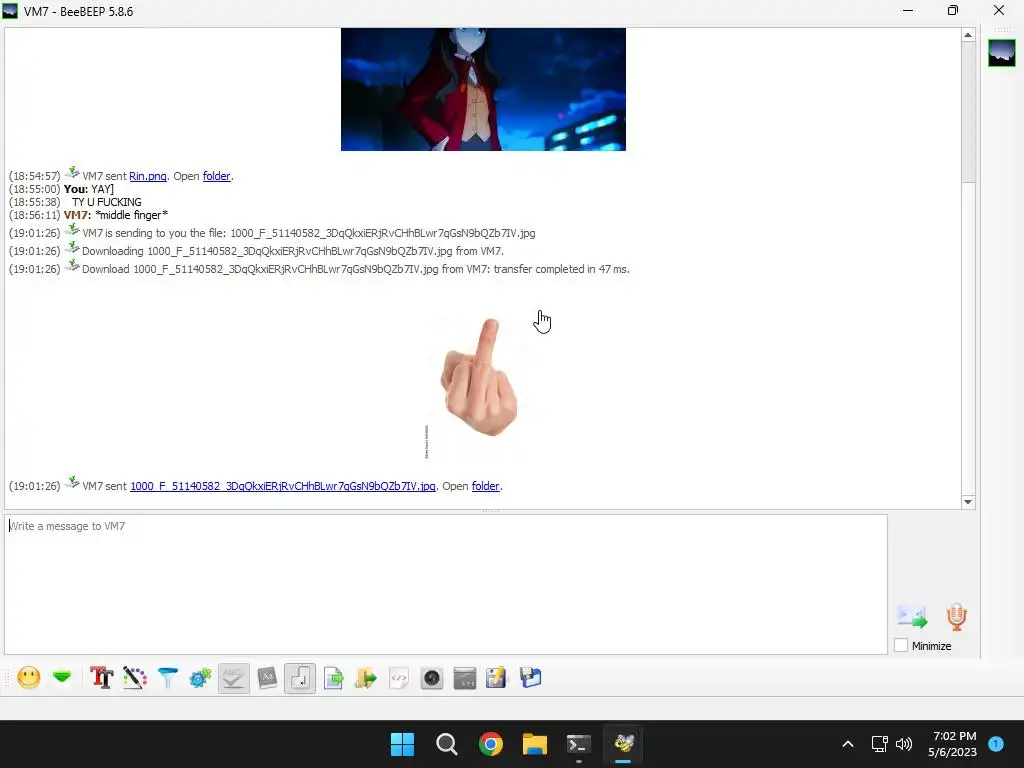Click the chat scrollbar down arrow
1024x768 pixels.
click(968, 502)
